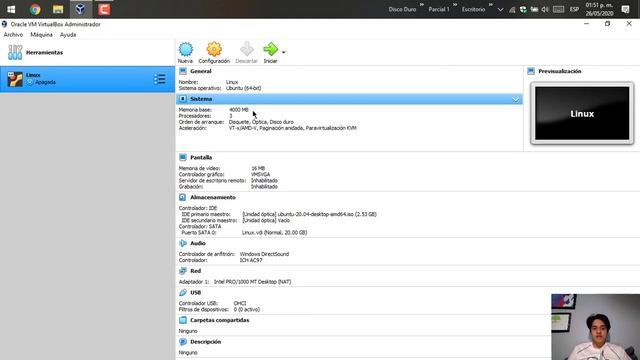Click the General section icon
This screenshot has height=360, width=640.
[x=183, y=71]
